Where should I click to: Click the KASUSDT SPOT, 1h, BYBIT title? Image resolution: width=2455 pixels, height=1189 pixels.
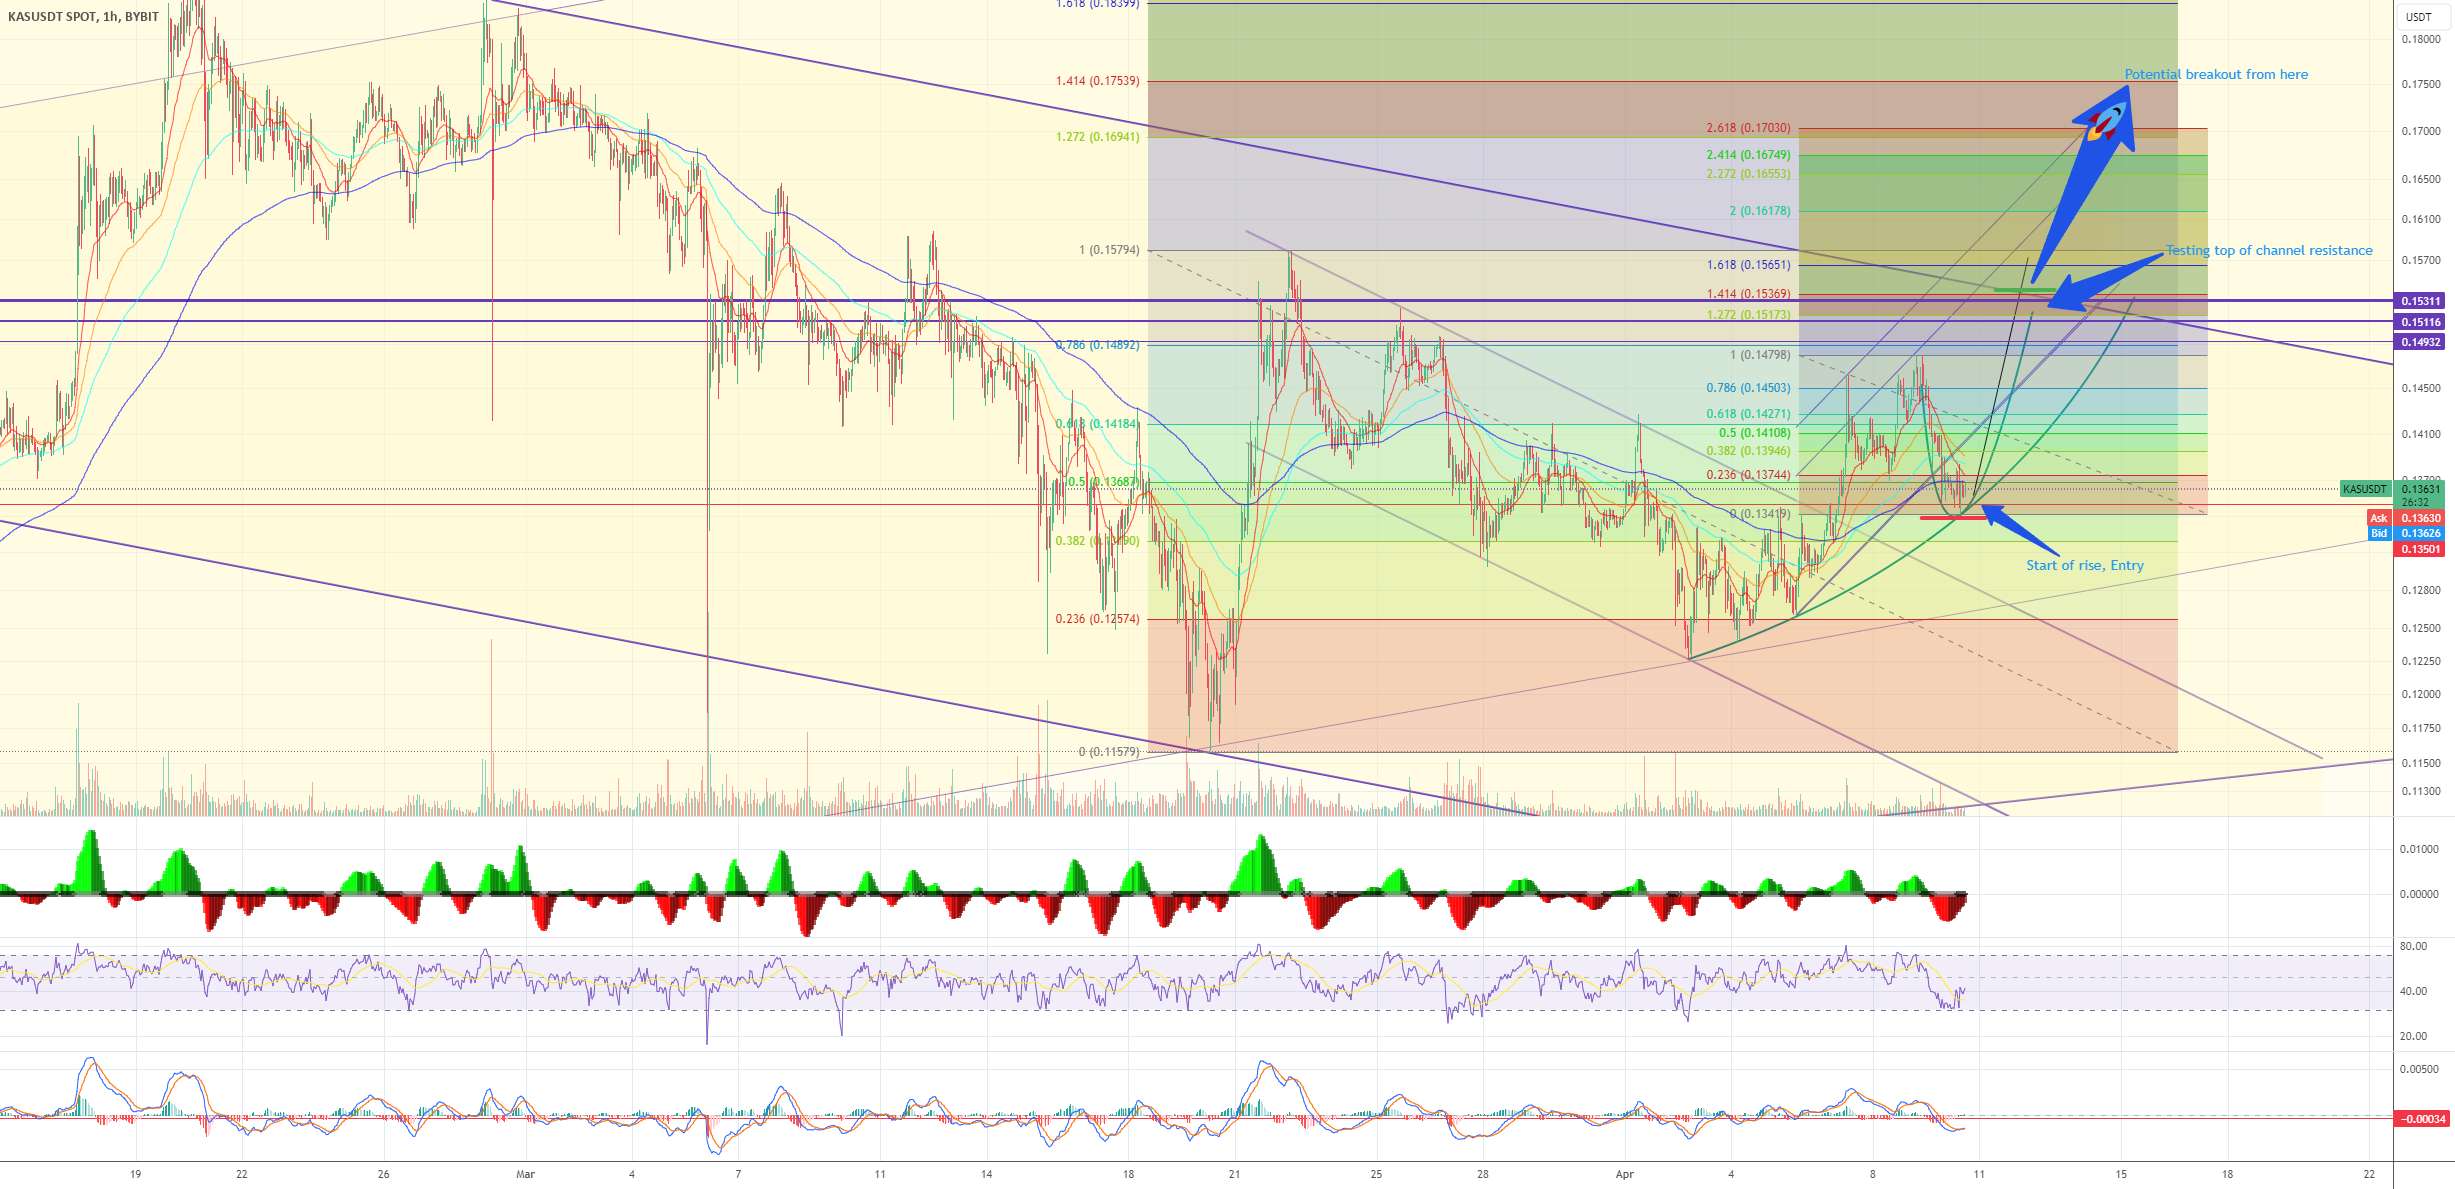tap(83, 16)
